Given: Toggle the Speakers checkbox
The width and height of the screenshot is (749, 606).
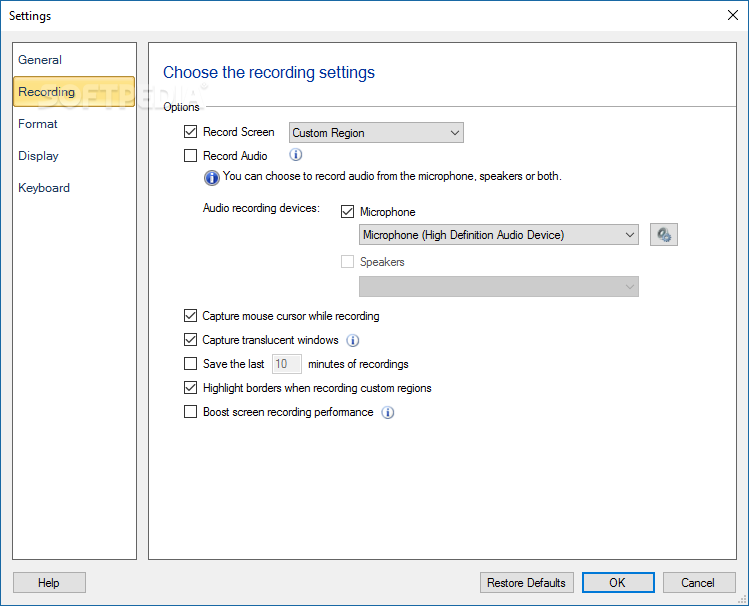Looking at the screenshot, I should tap(347, 261).
